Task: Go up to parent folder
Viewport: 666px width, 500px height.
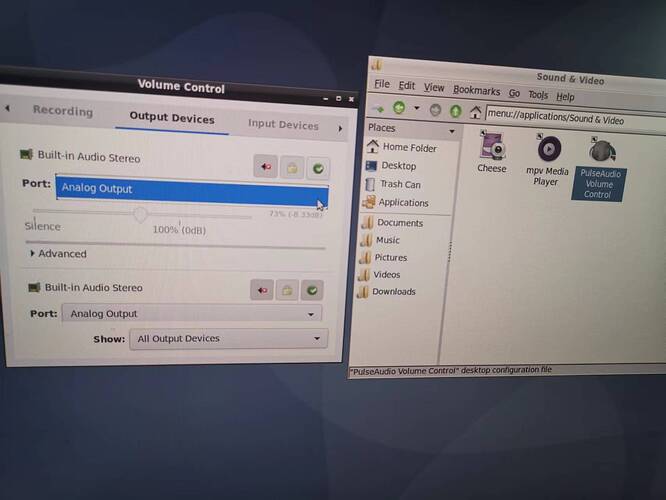Action: click(455, 111)
